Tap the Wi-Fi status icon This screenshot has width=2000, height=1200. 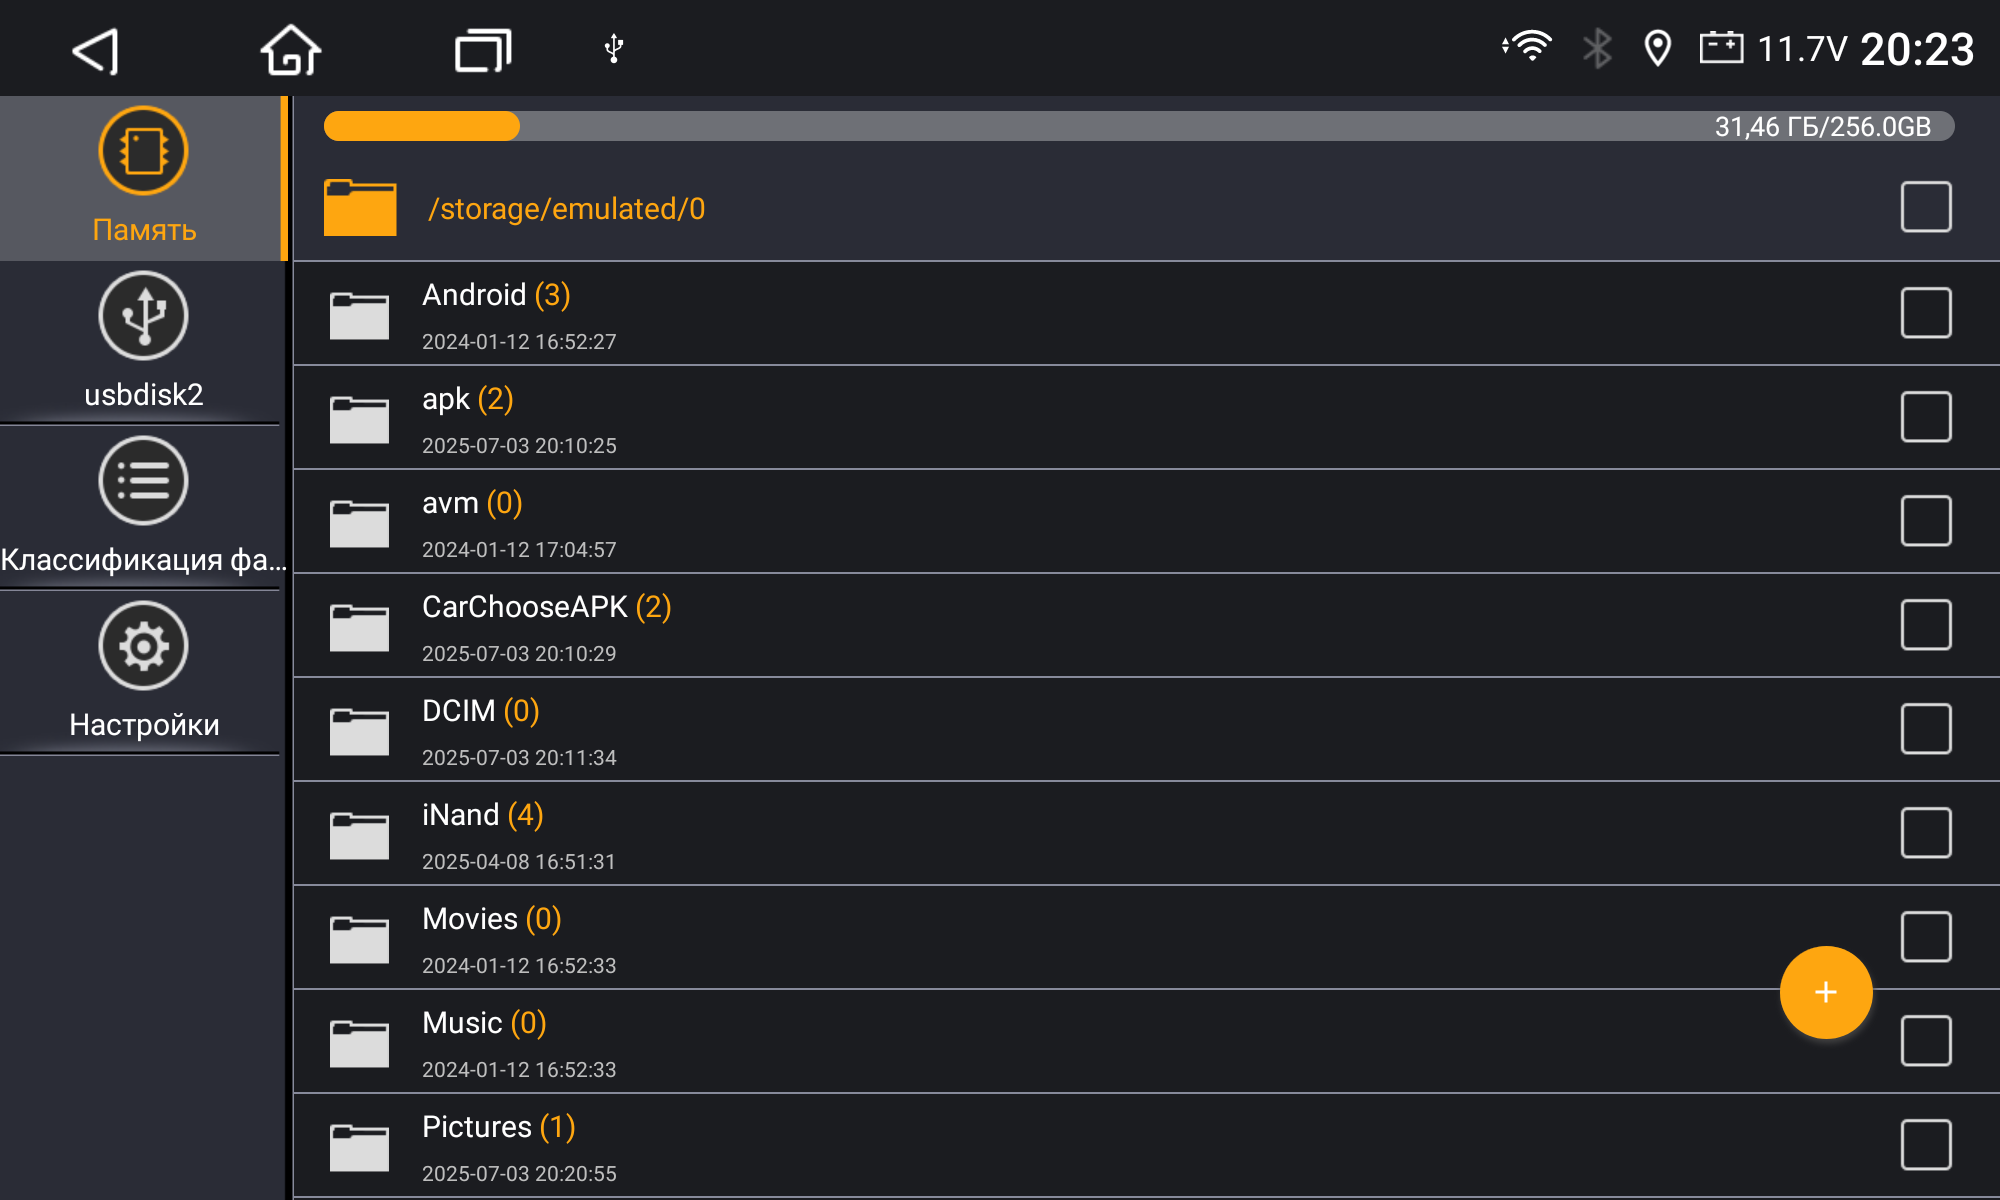1527,47
